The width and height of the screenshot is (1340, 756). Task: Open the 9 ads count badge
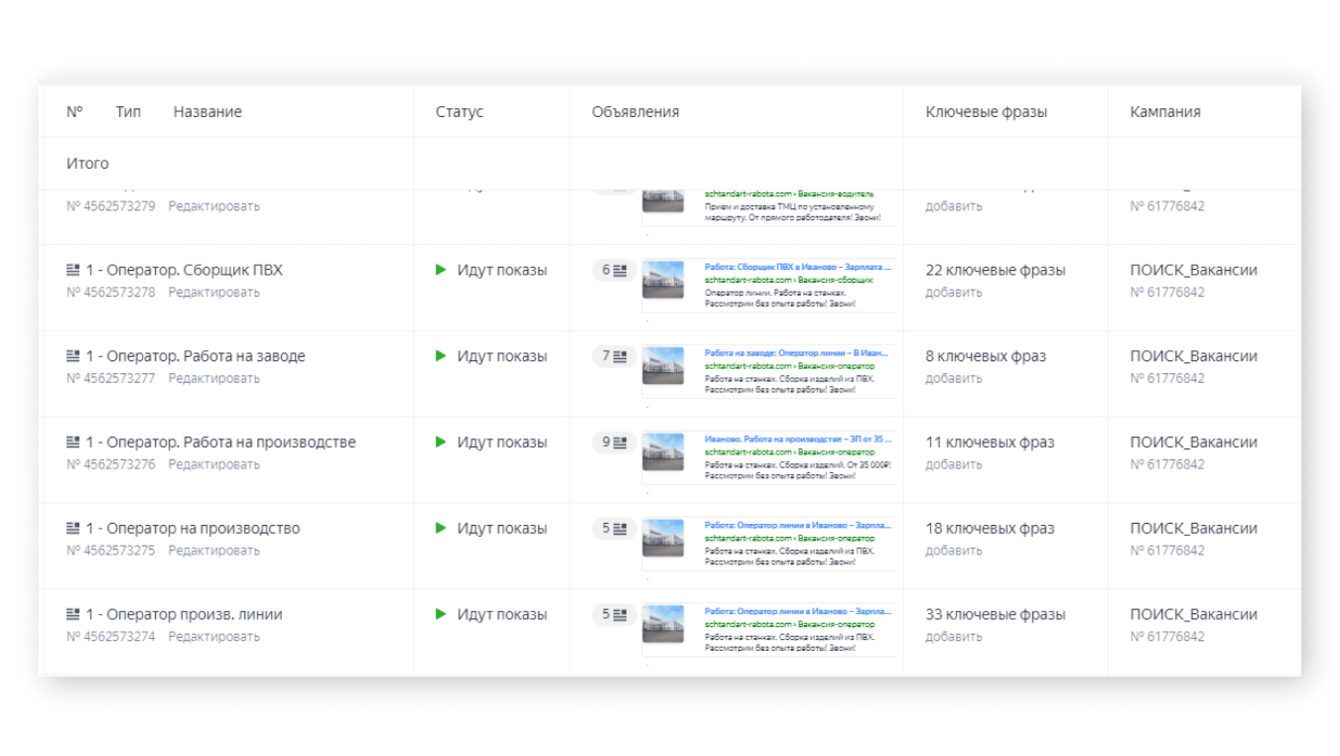click(x=613, y=442)
